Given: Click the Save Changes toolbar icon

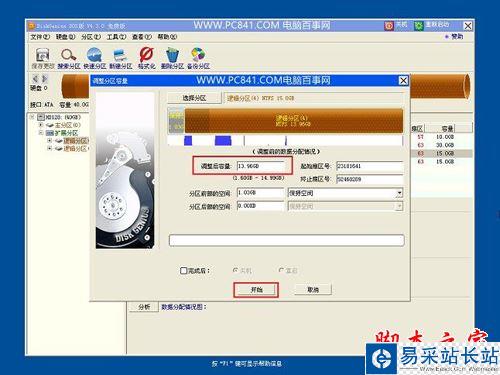Looking at the screenshot, I should click(43, 55).
